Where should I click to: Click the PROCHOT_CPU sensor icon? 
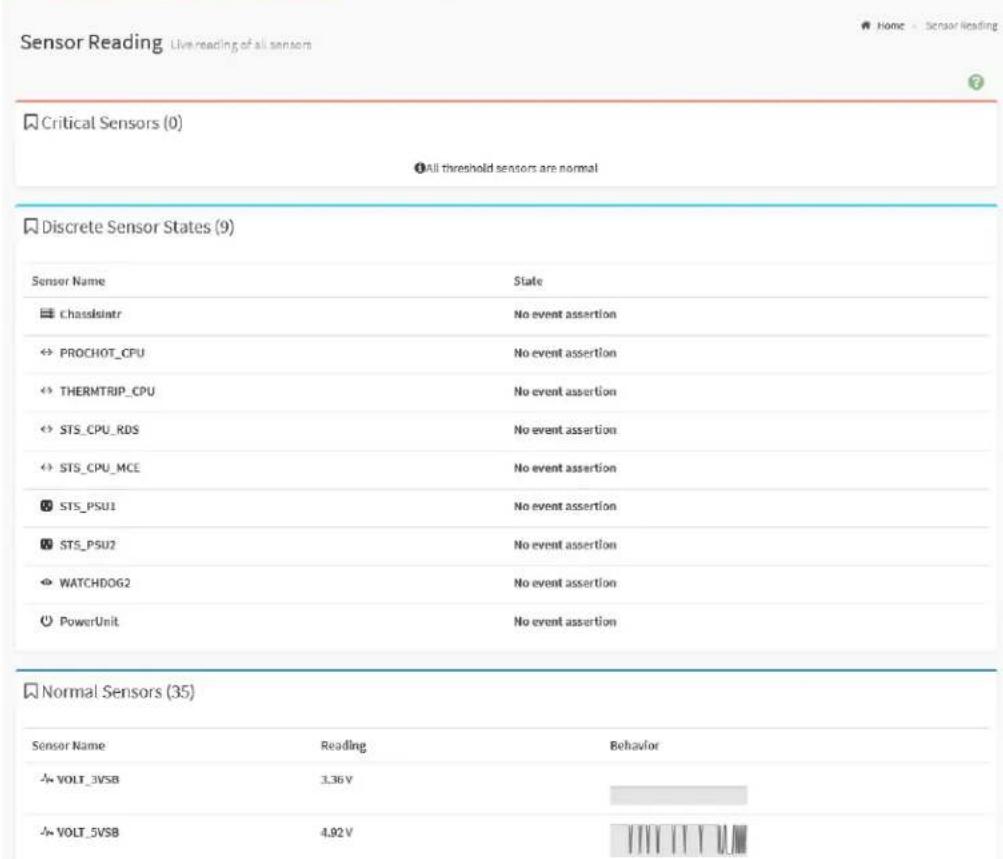pyautogui.click(x=46, y=352)
